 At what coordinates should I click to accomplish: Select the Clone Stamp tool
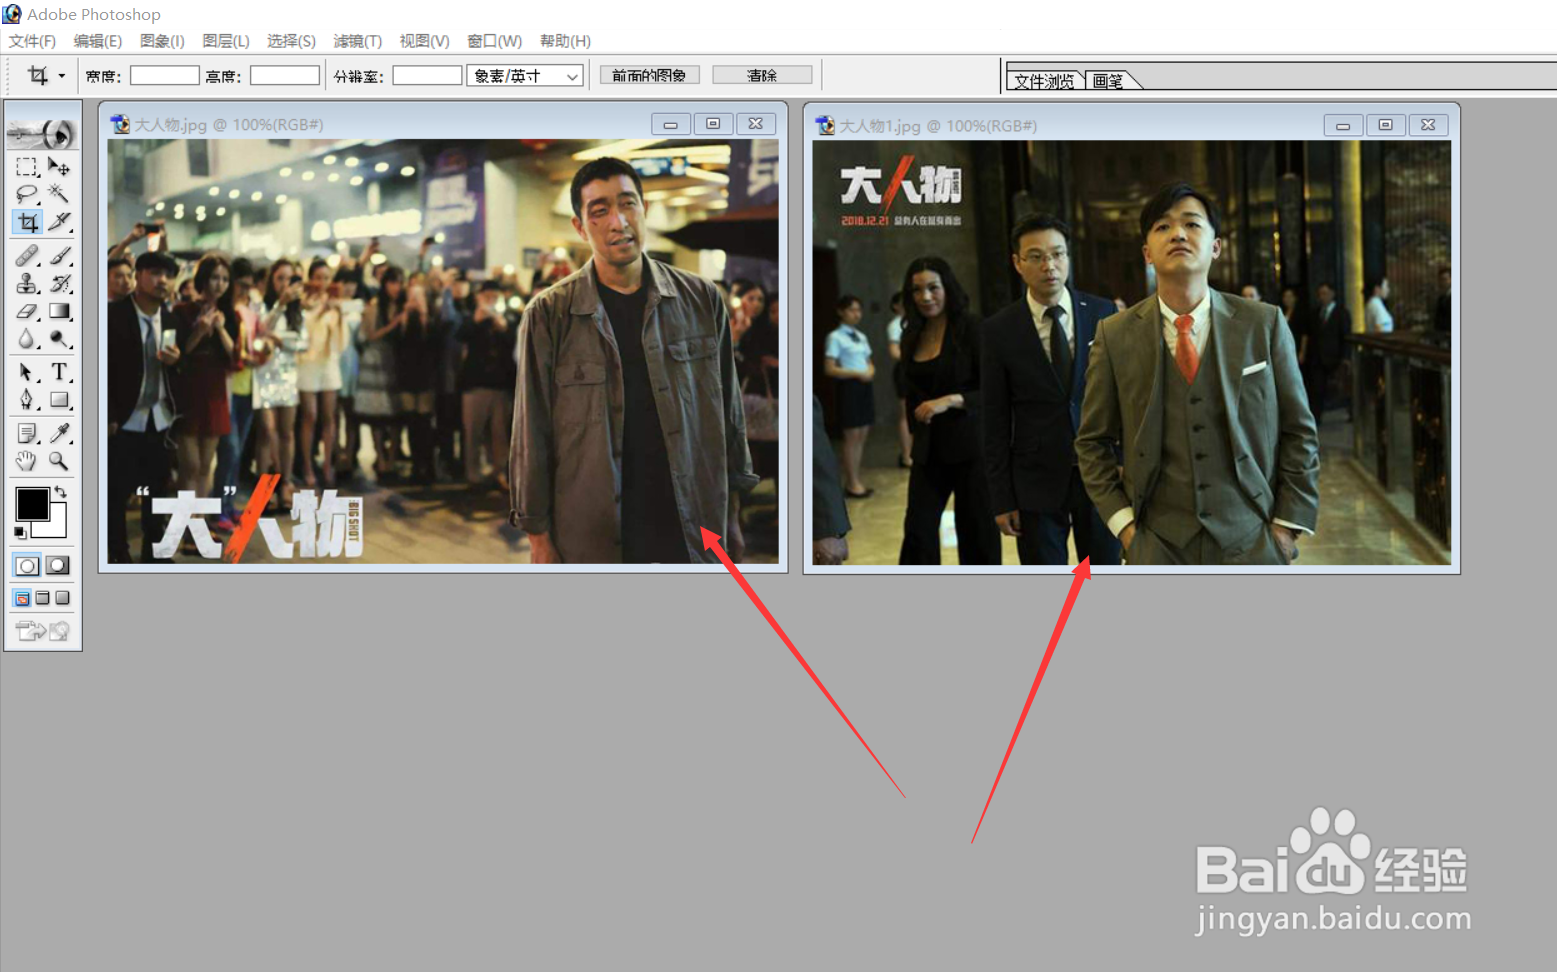click(x=27, y=284)
